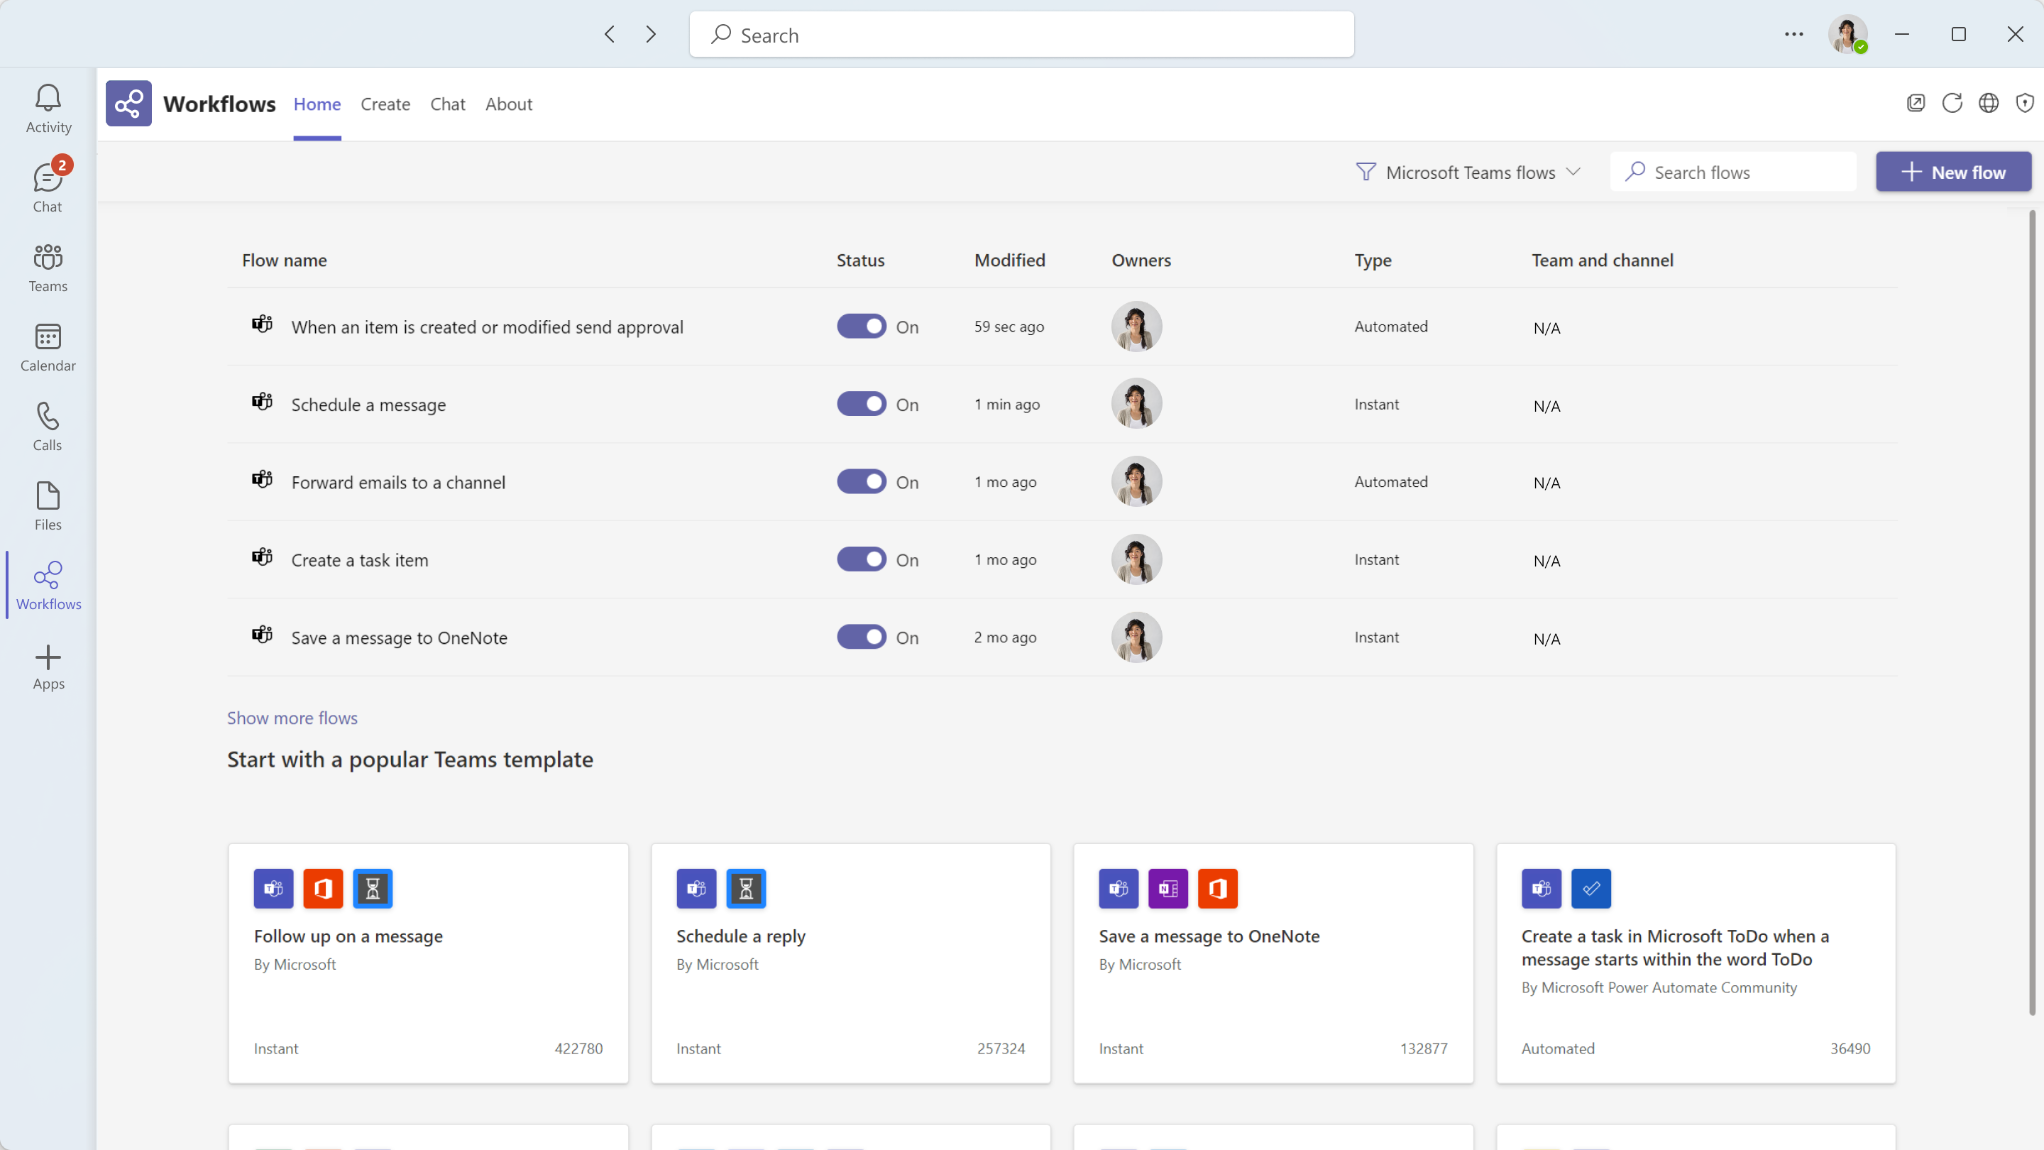Refresh the Workflows app via the reload icon
This screenshot has height=1150, width=2044.
[x=1952, y=103]
